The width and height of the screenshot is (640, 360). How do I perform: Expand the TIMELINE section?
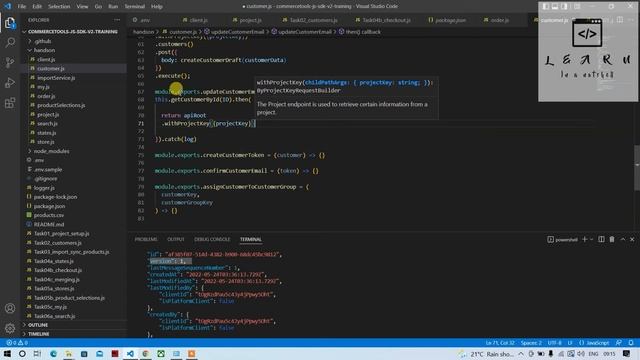tap(39, 334)
